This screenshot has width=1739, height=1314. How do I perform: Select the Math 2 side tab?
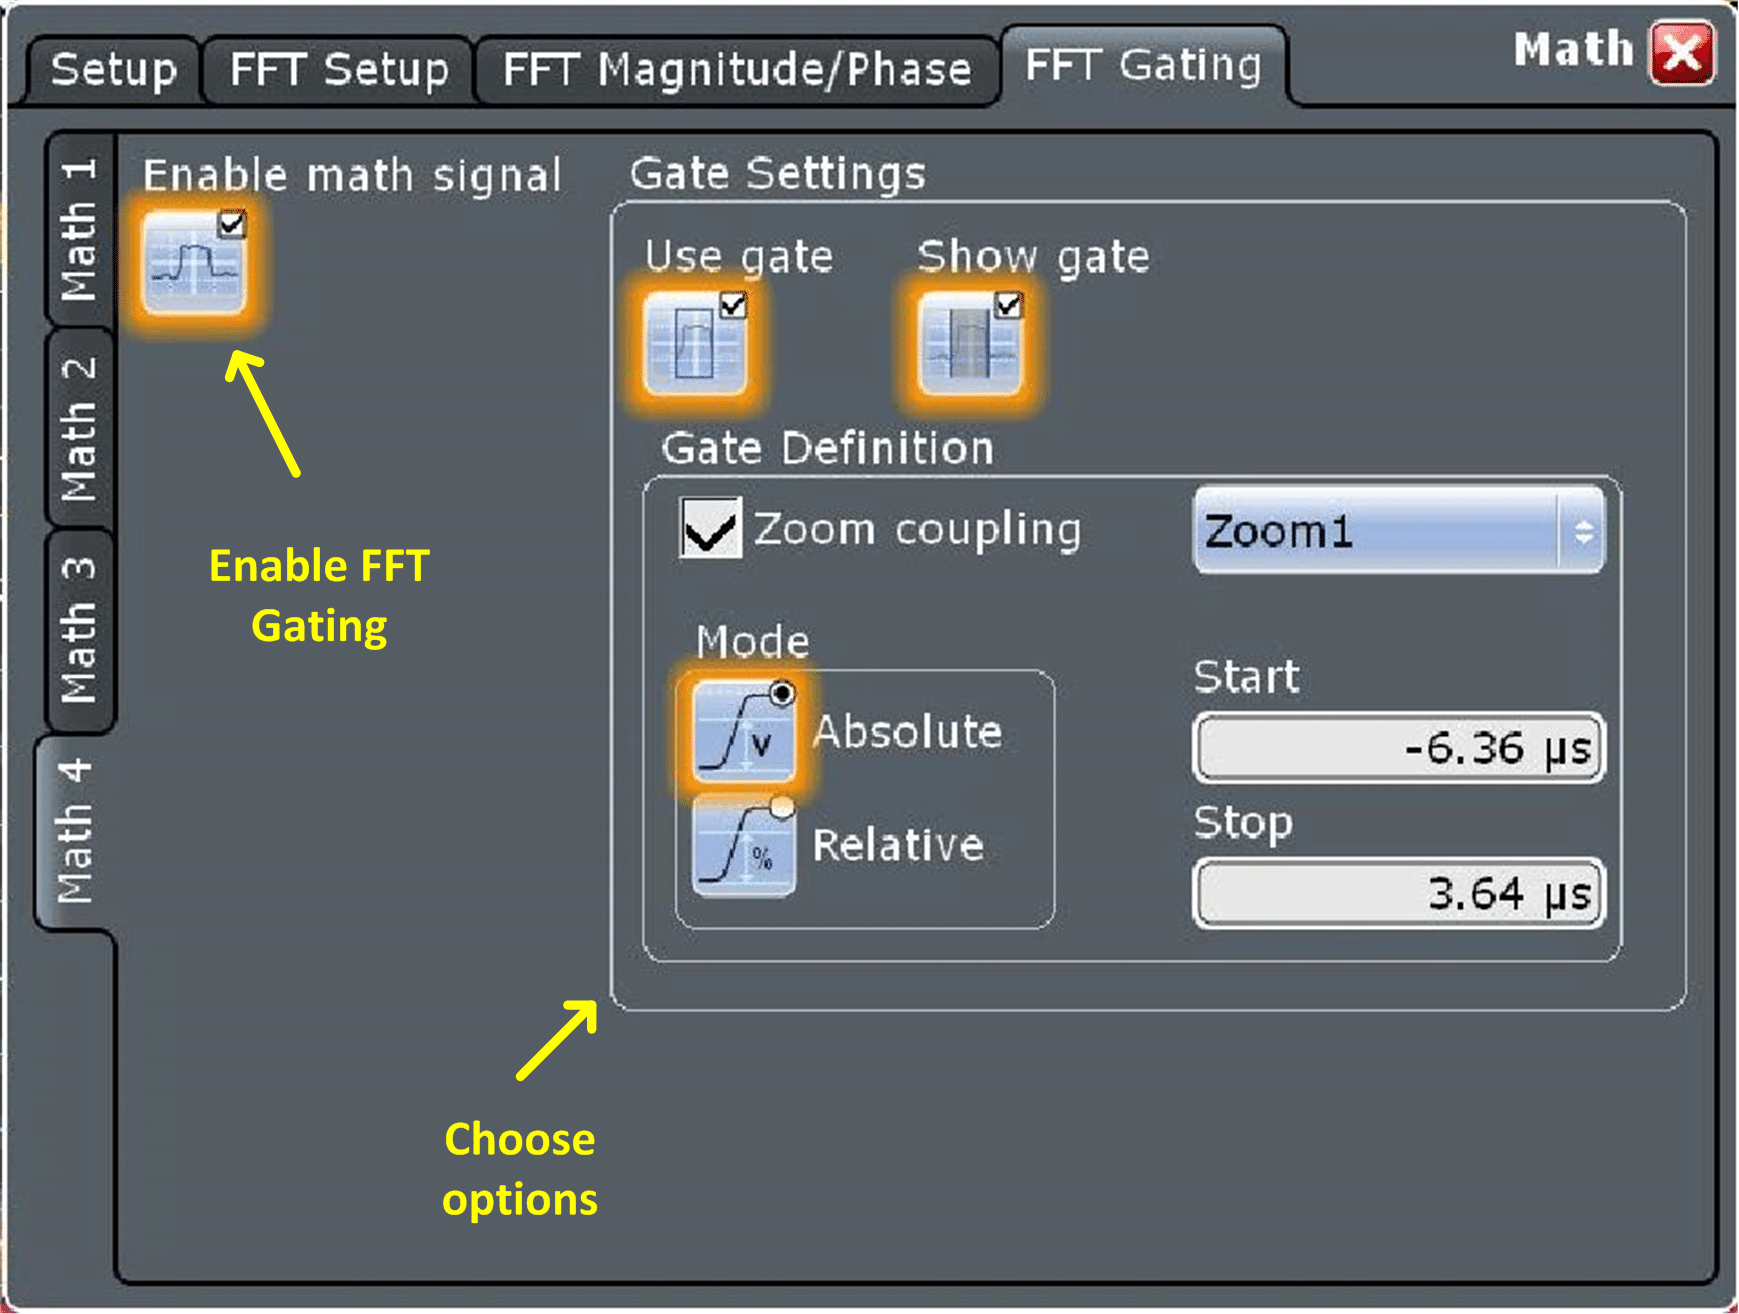[x=79, y=428]
